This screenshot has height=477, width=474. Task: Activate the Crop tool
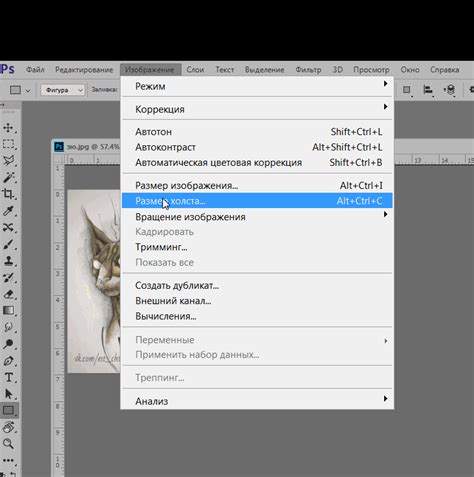(x=9, y=194)
